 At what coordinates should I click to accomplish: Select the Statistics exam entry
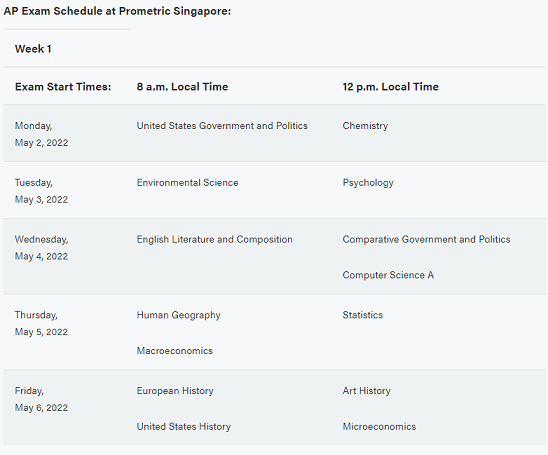point(362,315)
